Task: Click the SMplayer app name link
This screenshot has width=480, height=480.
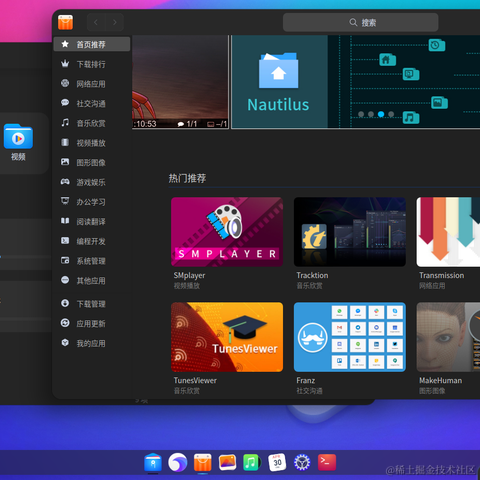Action: pyautogui.click(x=189, y=275)
